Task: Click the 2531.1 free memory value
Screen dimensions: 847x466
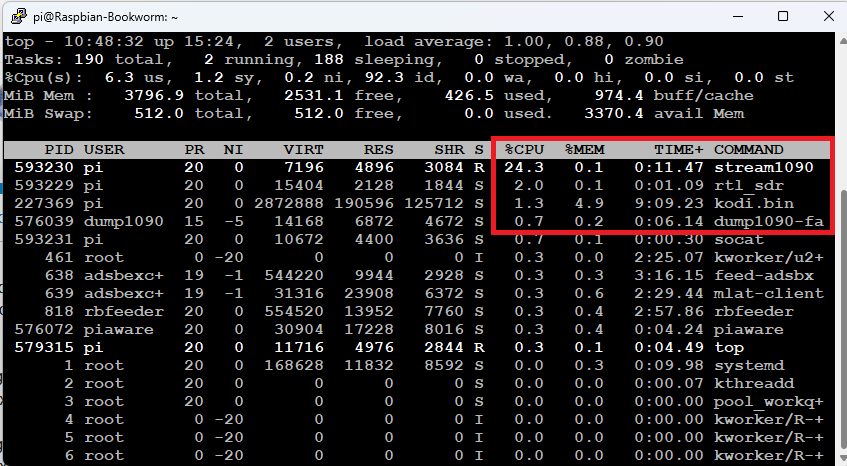Action: click(314, 96)
